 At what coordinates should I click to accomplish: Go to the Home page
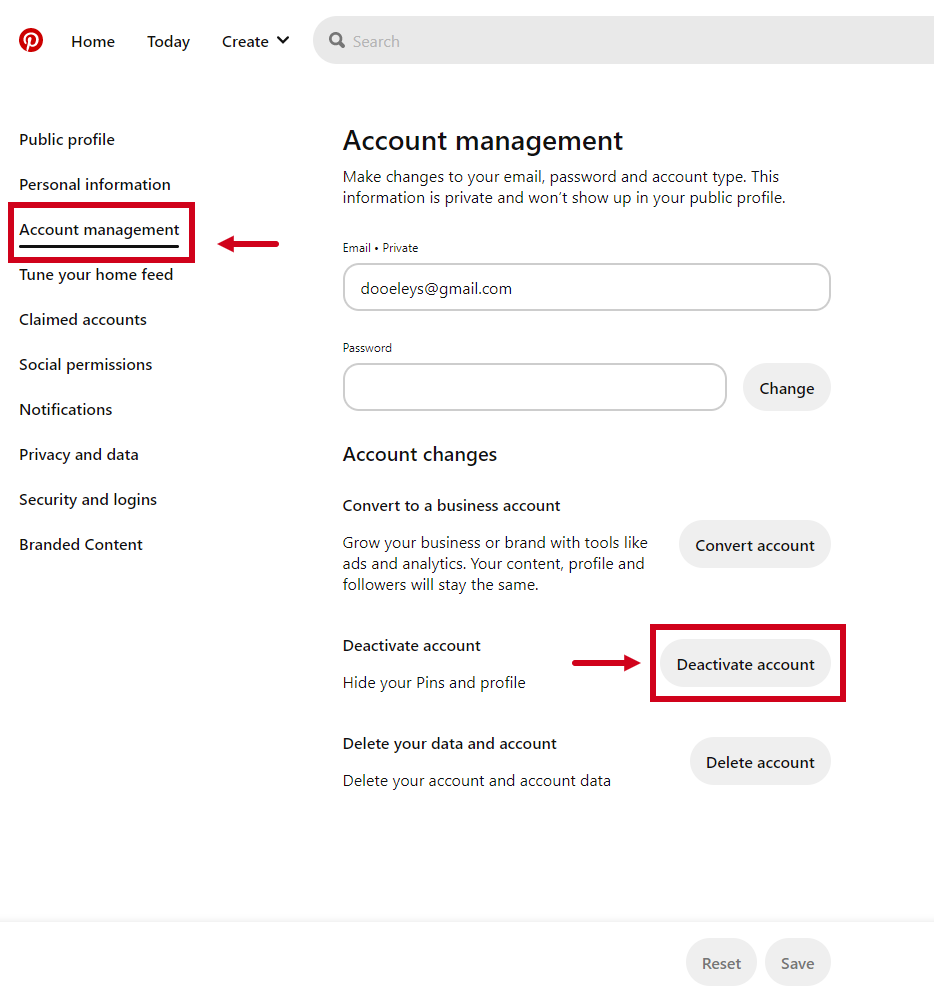(93, 42)
